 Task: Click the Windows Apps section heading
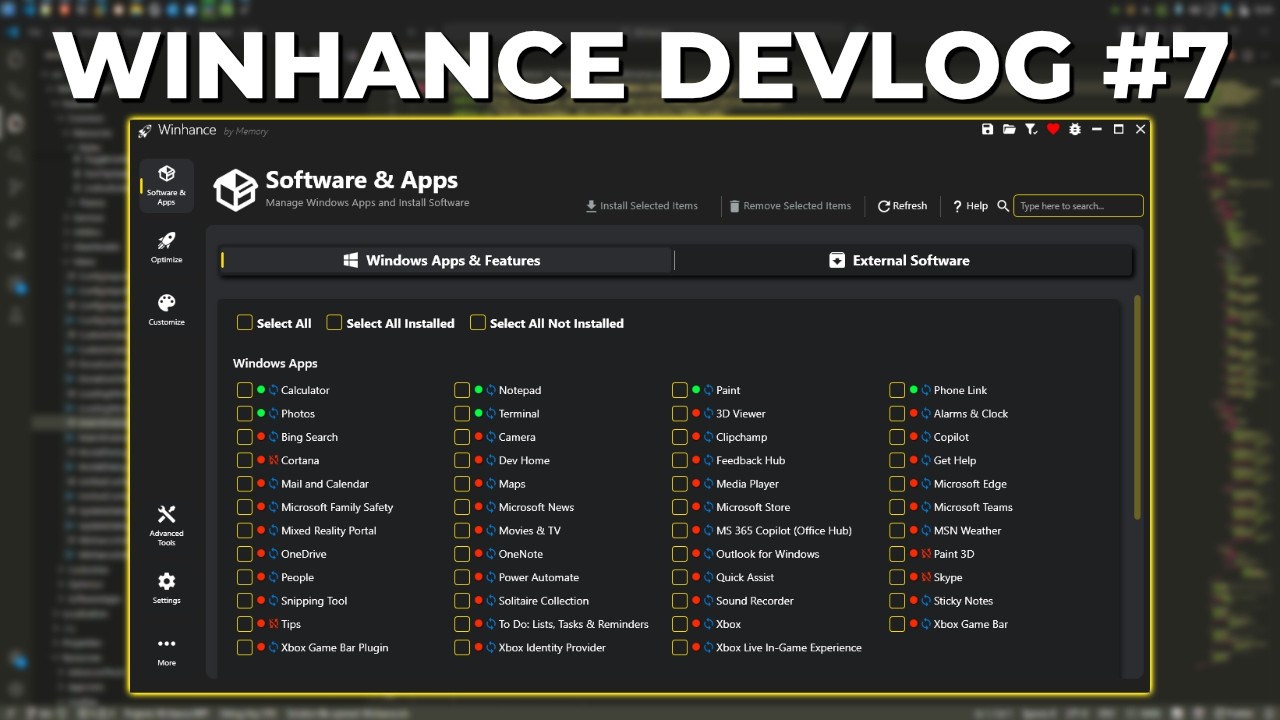point(275,364)
